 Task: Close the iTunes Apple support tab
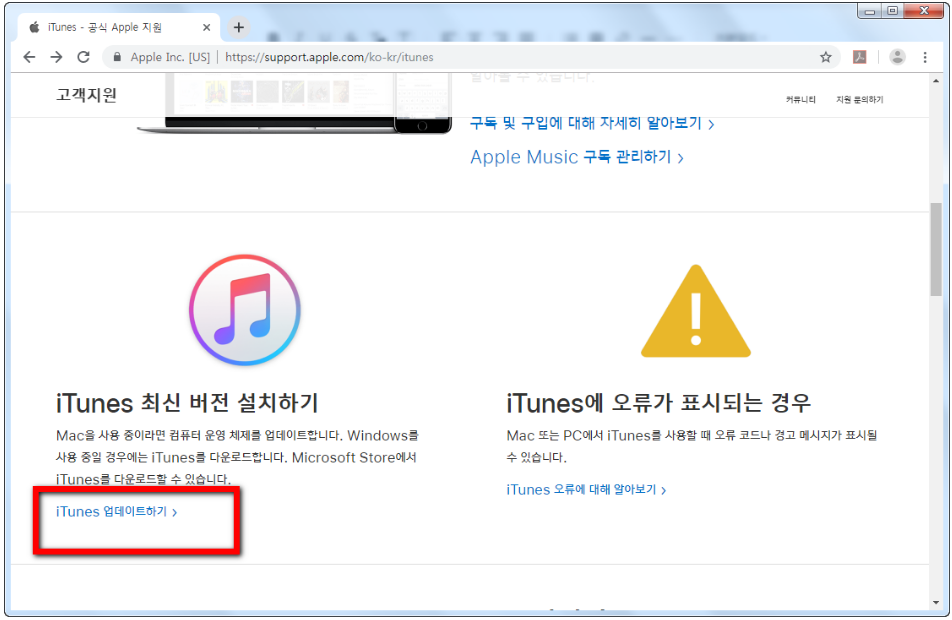click(x=206, y=27)
